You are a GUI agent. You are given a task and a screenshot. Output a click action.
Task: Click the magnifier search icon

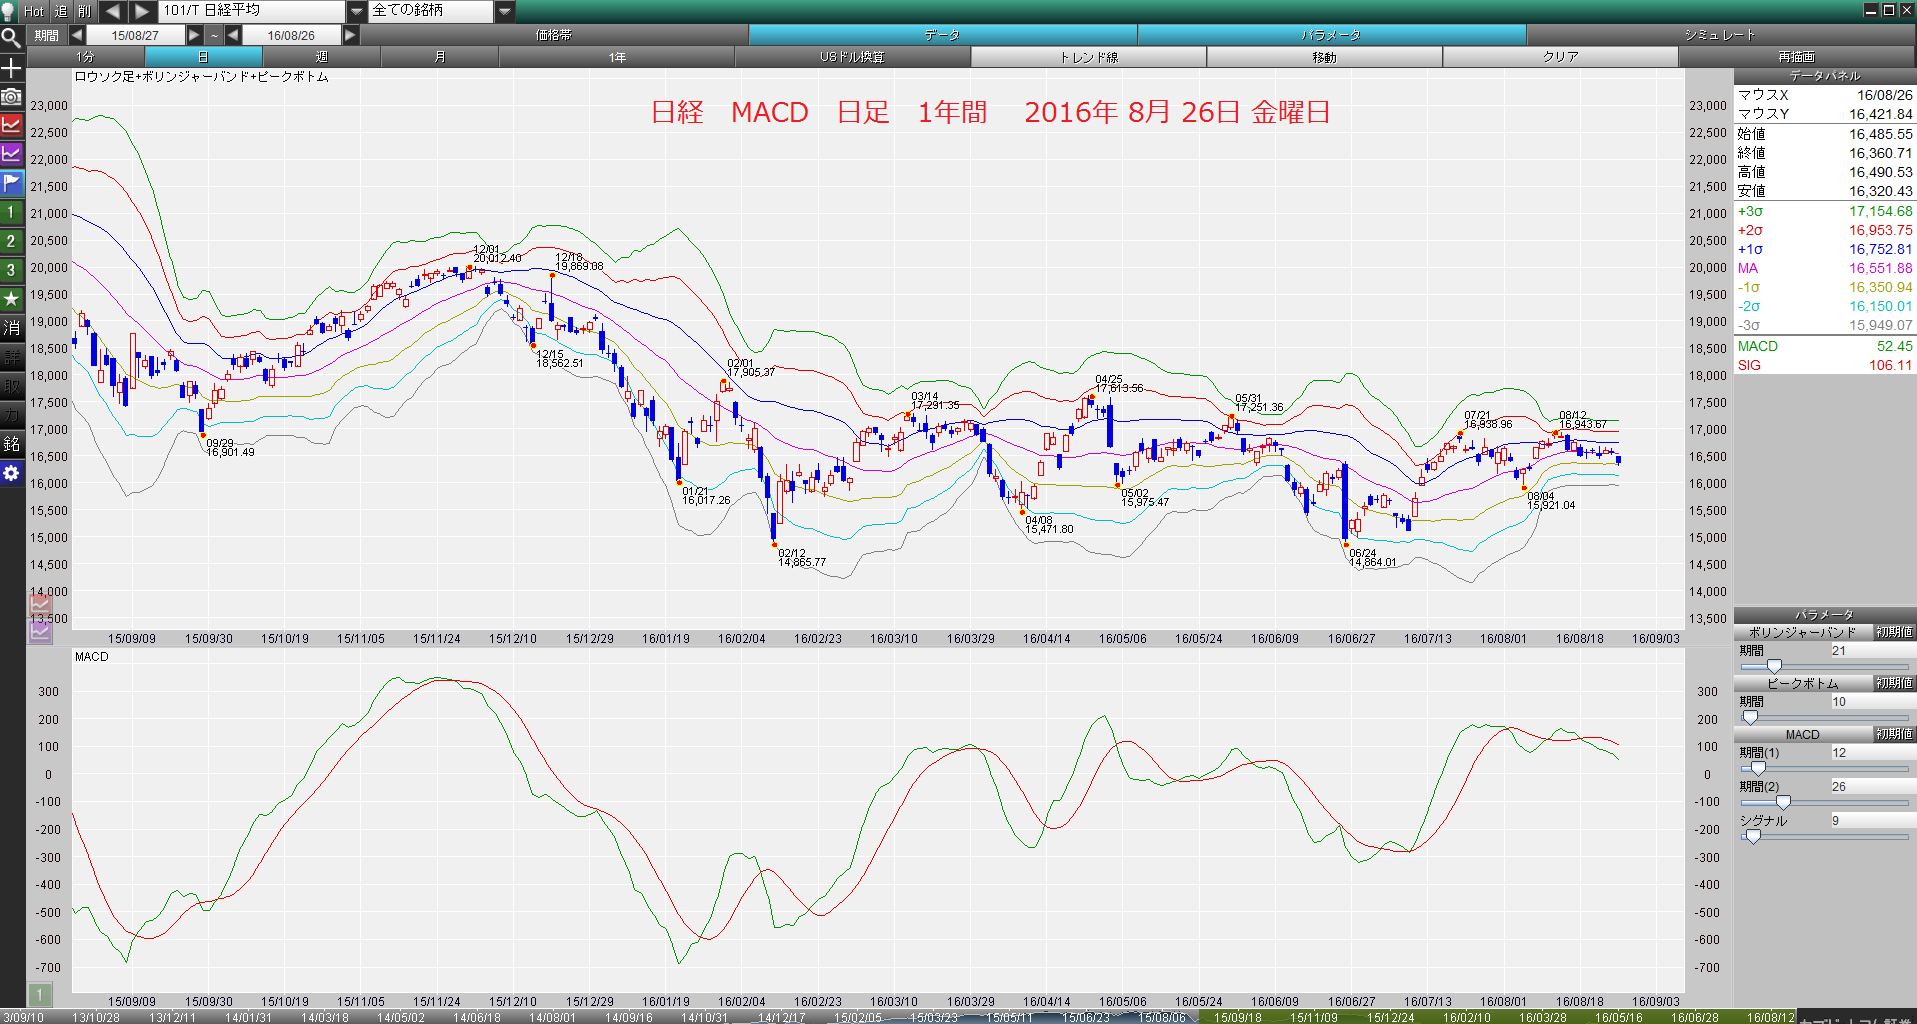point(11,38)
